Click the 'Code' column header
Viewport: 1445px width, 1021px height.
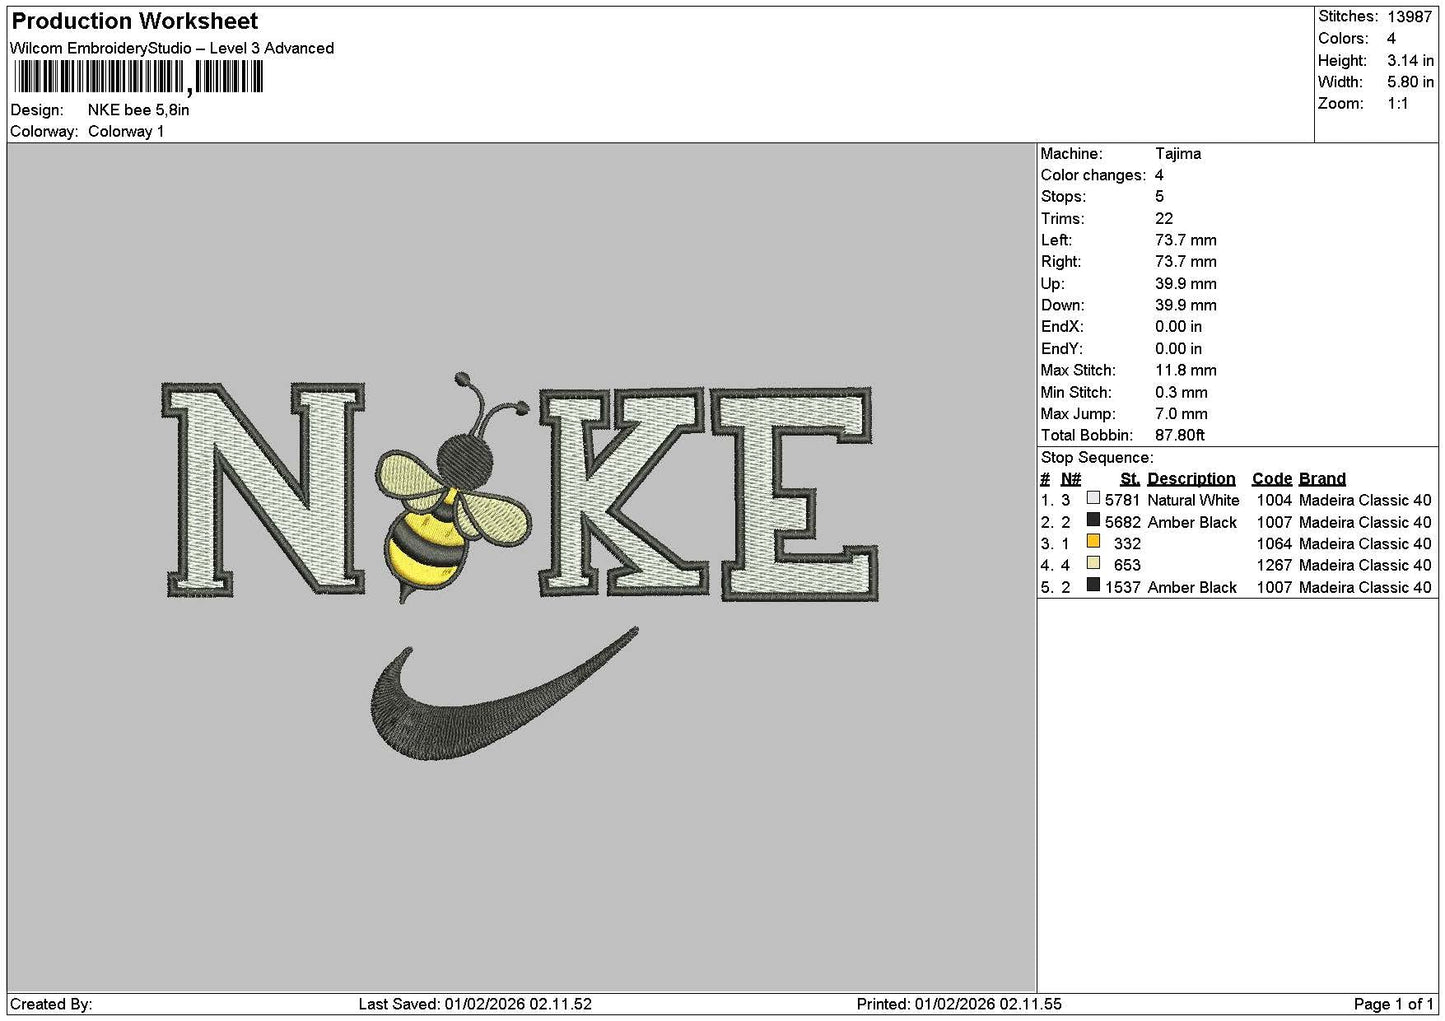click(1272, 478)
